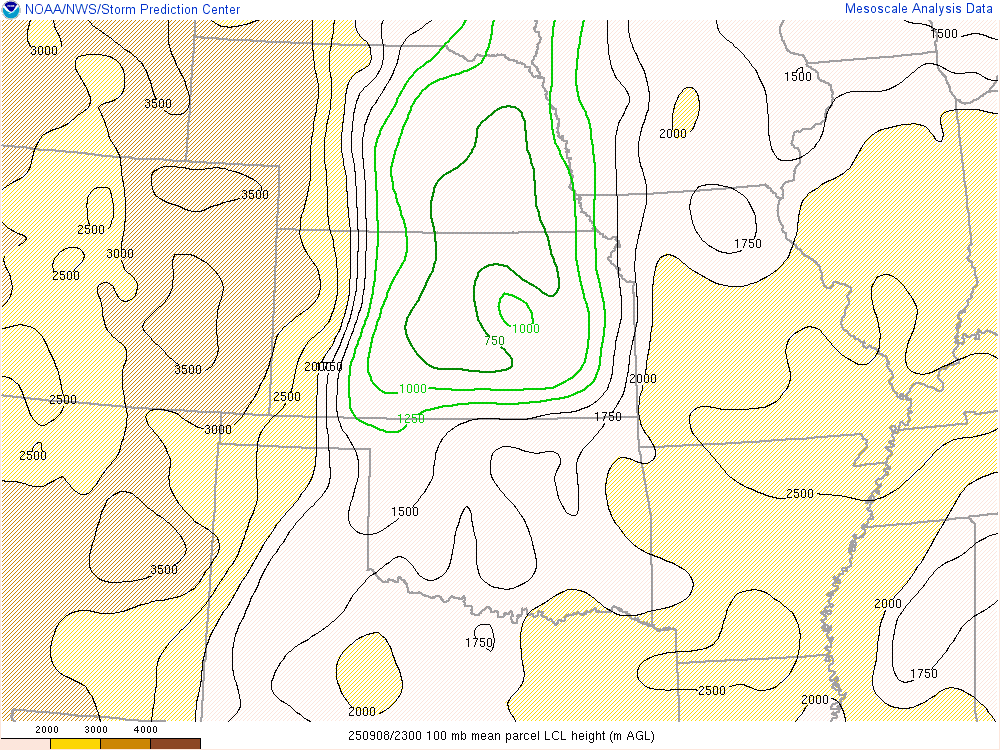
Task: Click the 1750 label just below the green contours
Action: 608,417
